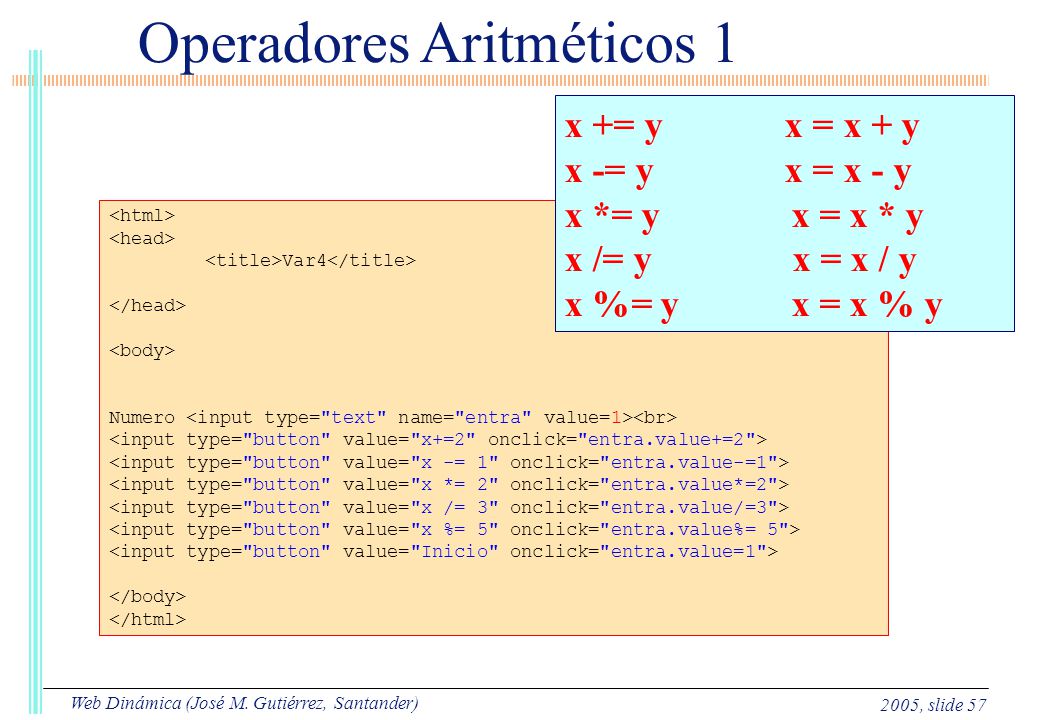
Task: Select the 'x = x * y' expression
Action: 857,217
